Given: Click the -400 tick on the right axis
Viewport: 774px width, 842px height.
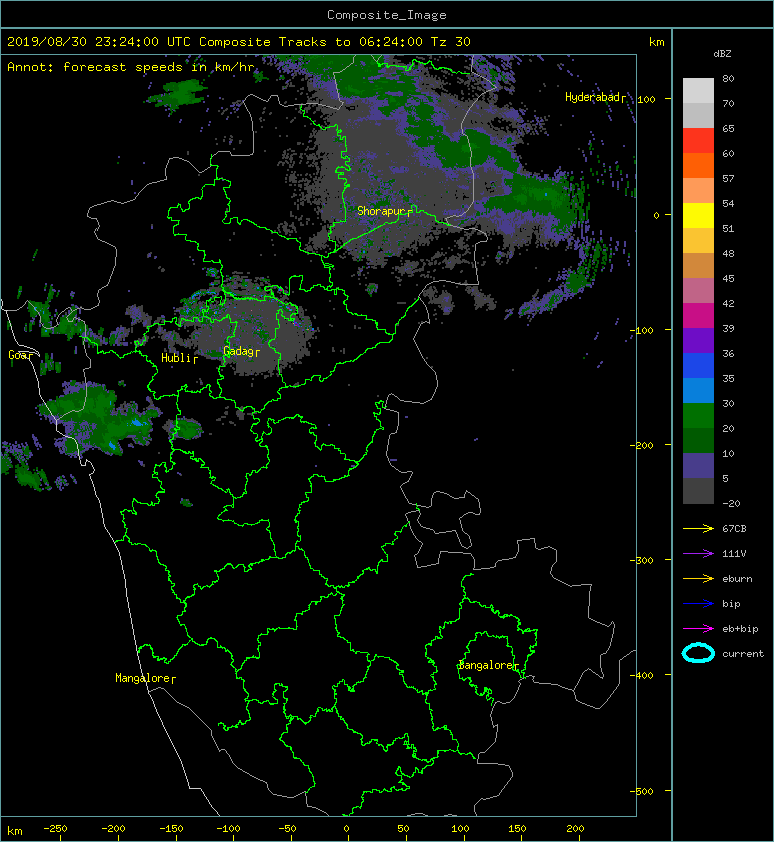Looking at the screenshot, I should (642, 675).
